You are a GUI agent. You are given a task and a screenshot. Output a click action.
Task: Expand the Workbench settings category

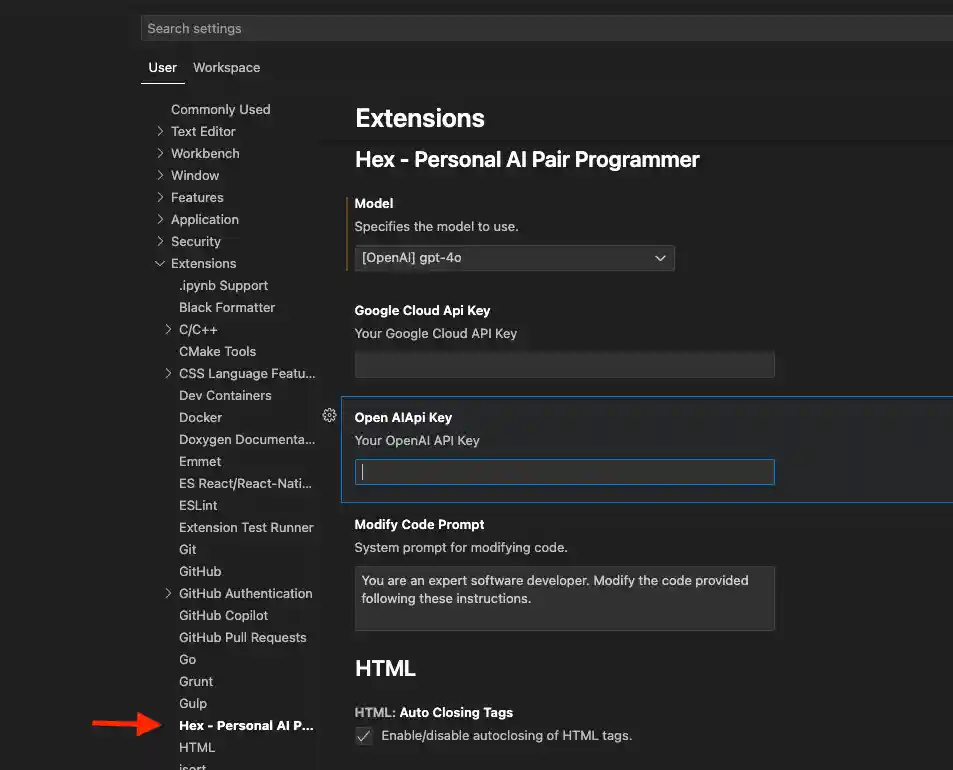205,153
